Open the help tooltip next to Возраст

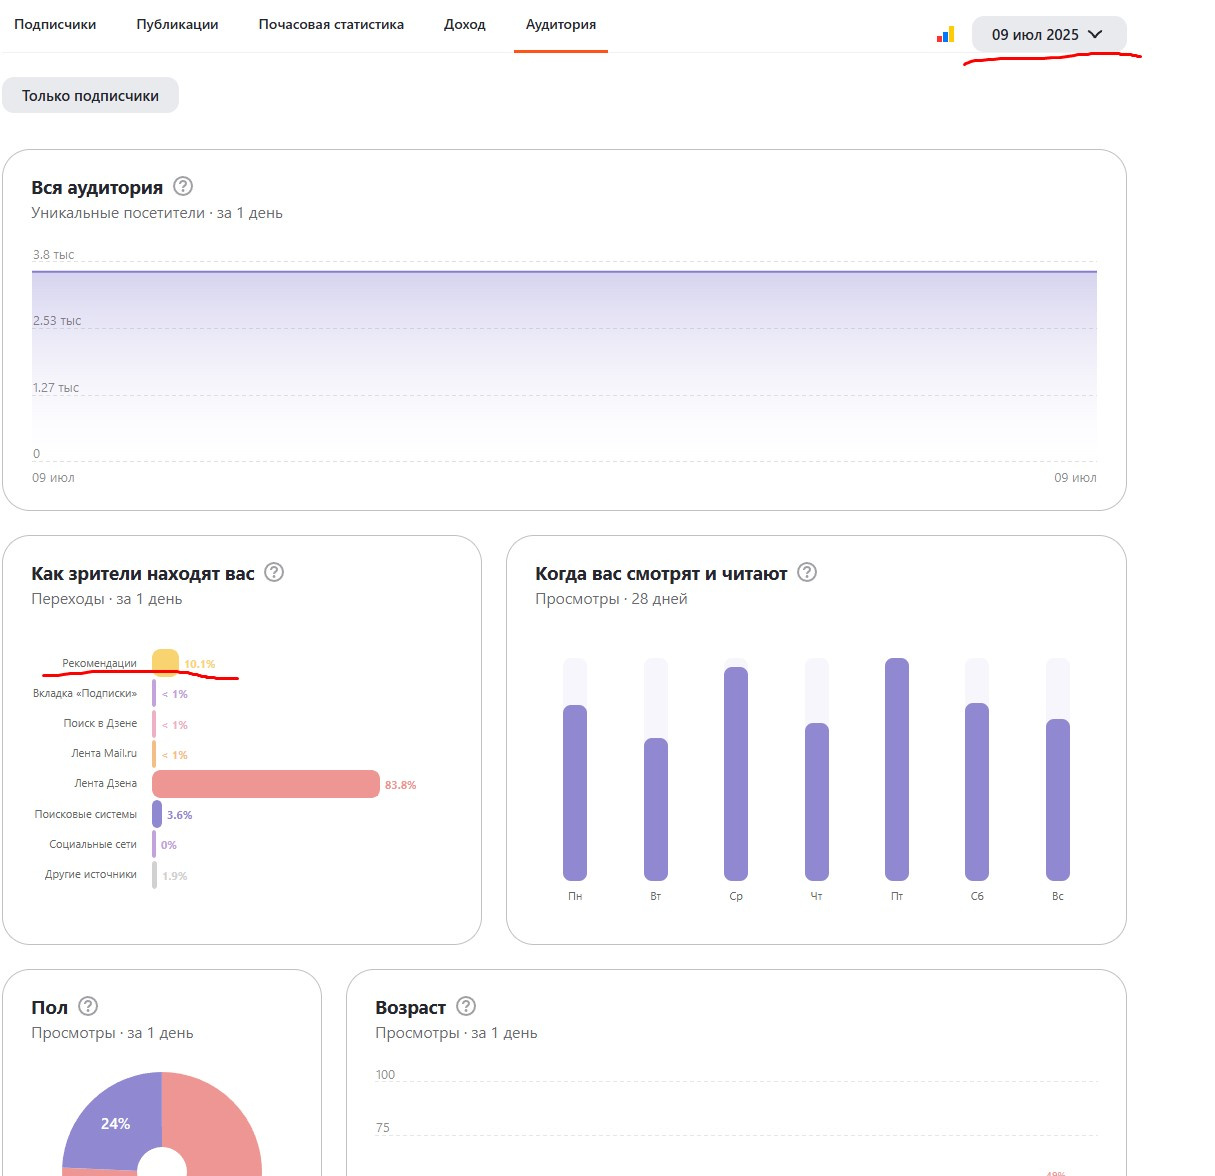coord(466,1006)
